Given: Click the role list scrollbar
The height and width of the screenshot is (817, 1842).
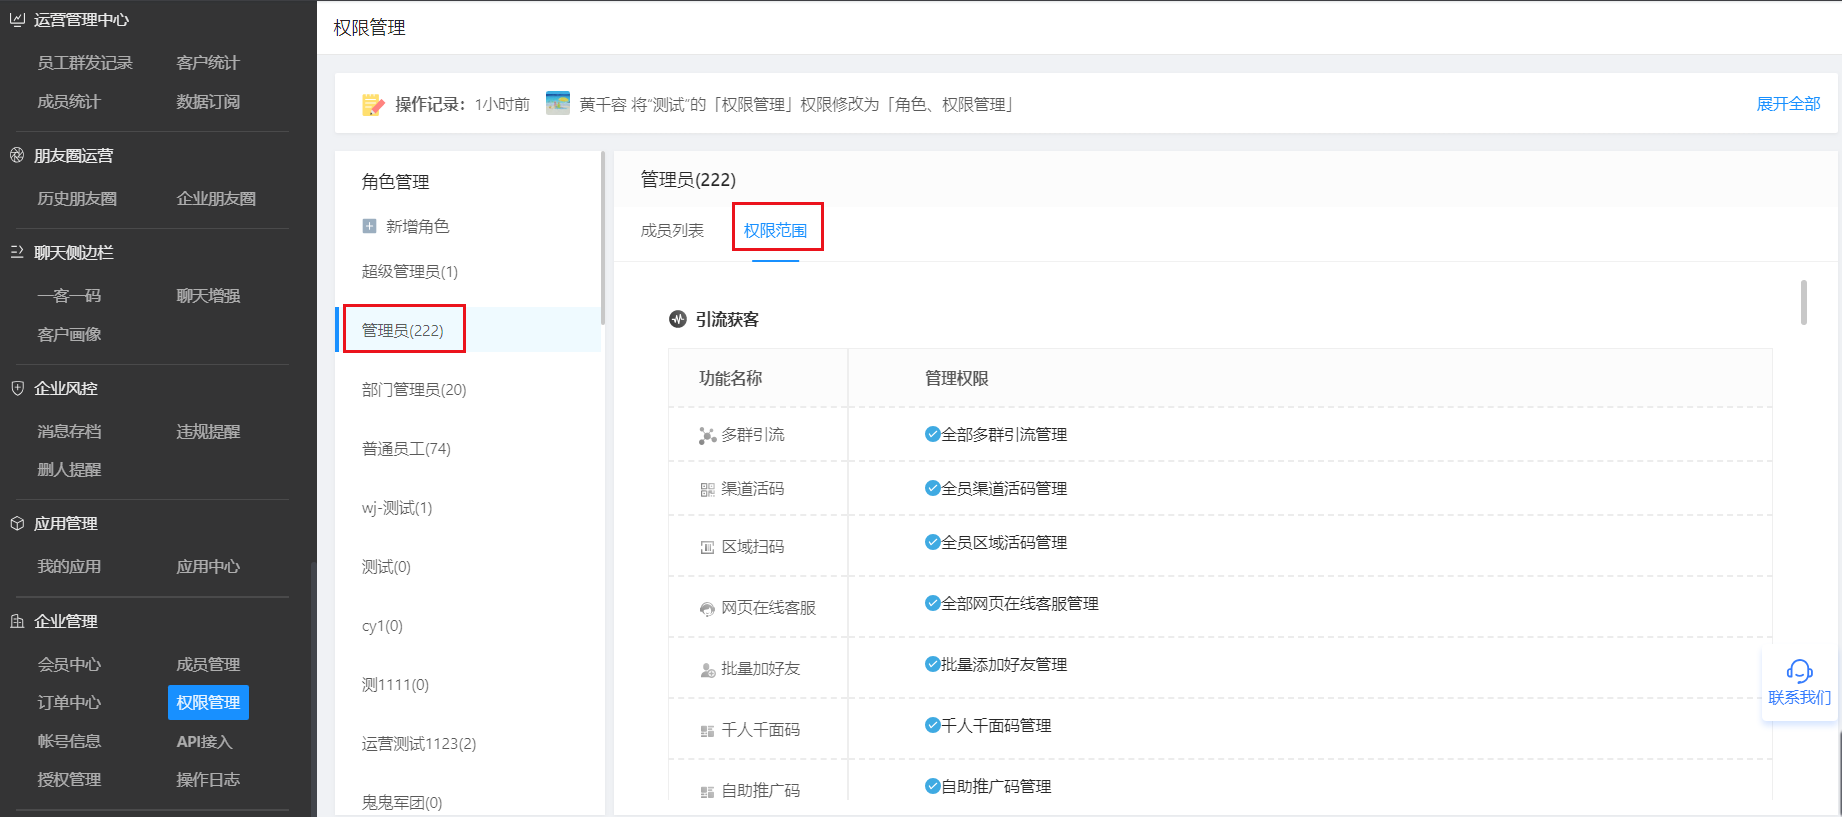Looking at the screenshot, I should (603, 238).
